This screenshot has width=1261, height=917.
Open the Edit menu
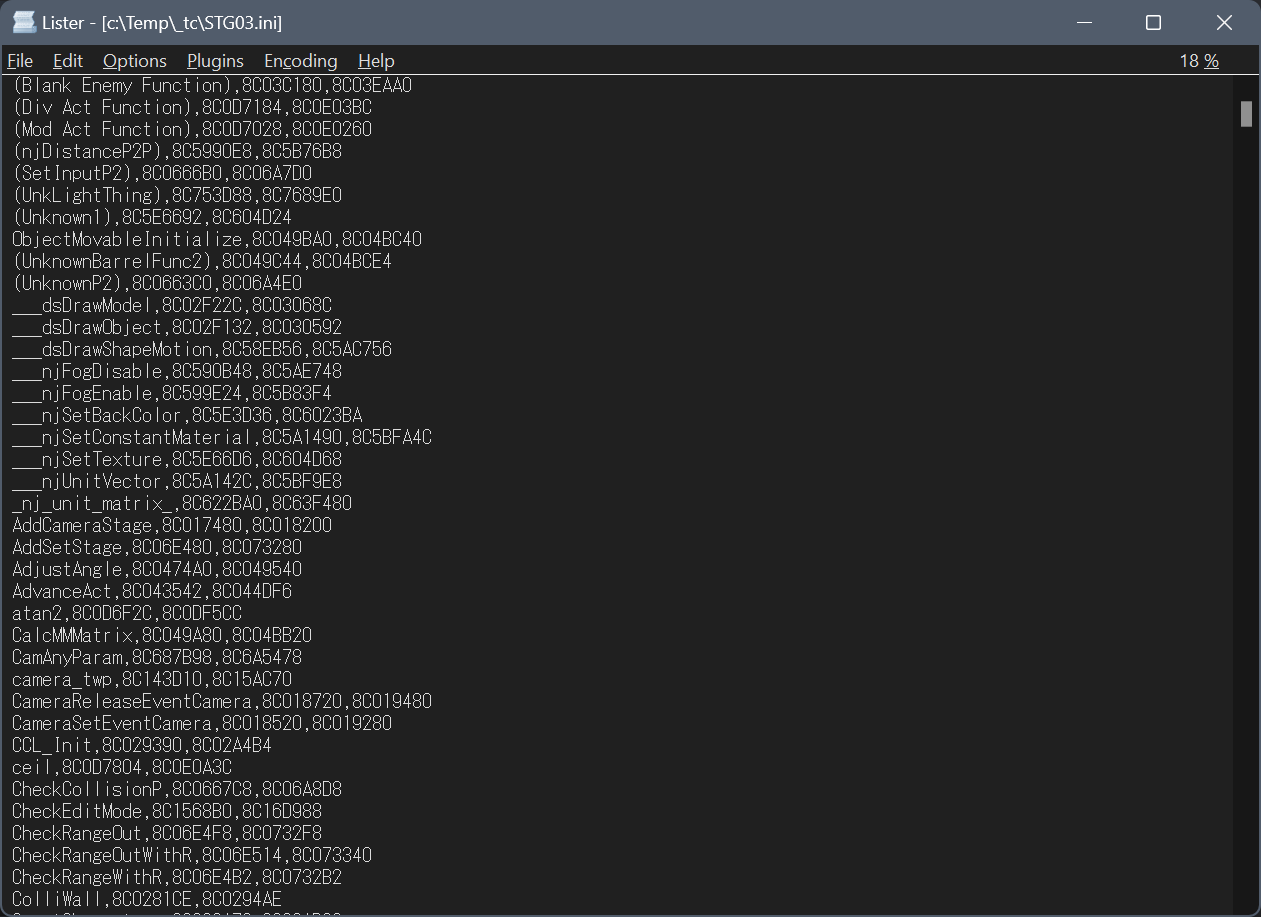coord(68,61)
